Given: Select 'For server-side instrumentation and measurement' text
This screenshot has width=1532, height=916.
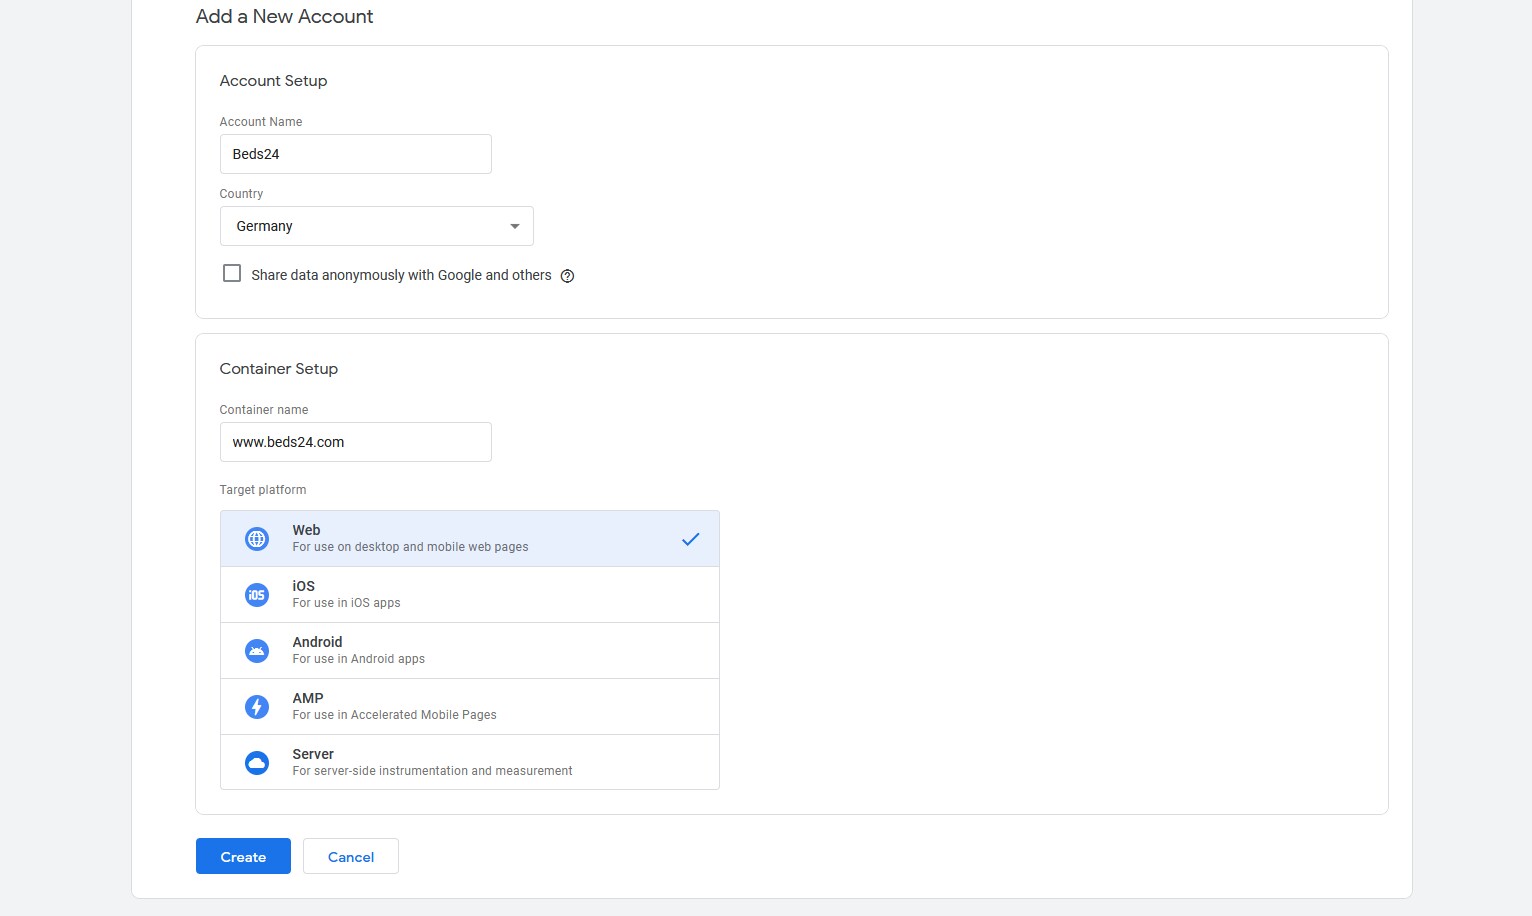Looking at the screenshot, I should click(x=432, y=771).
